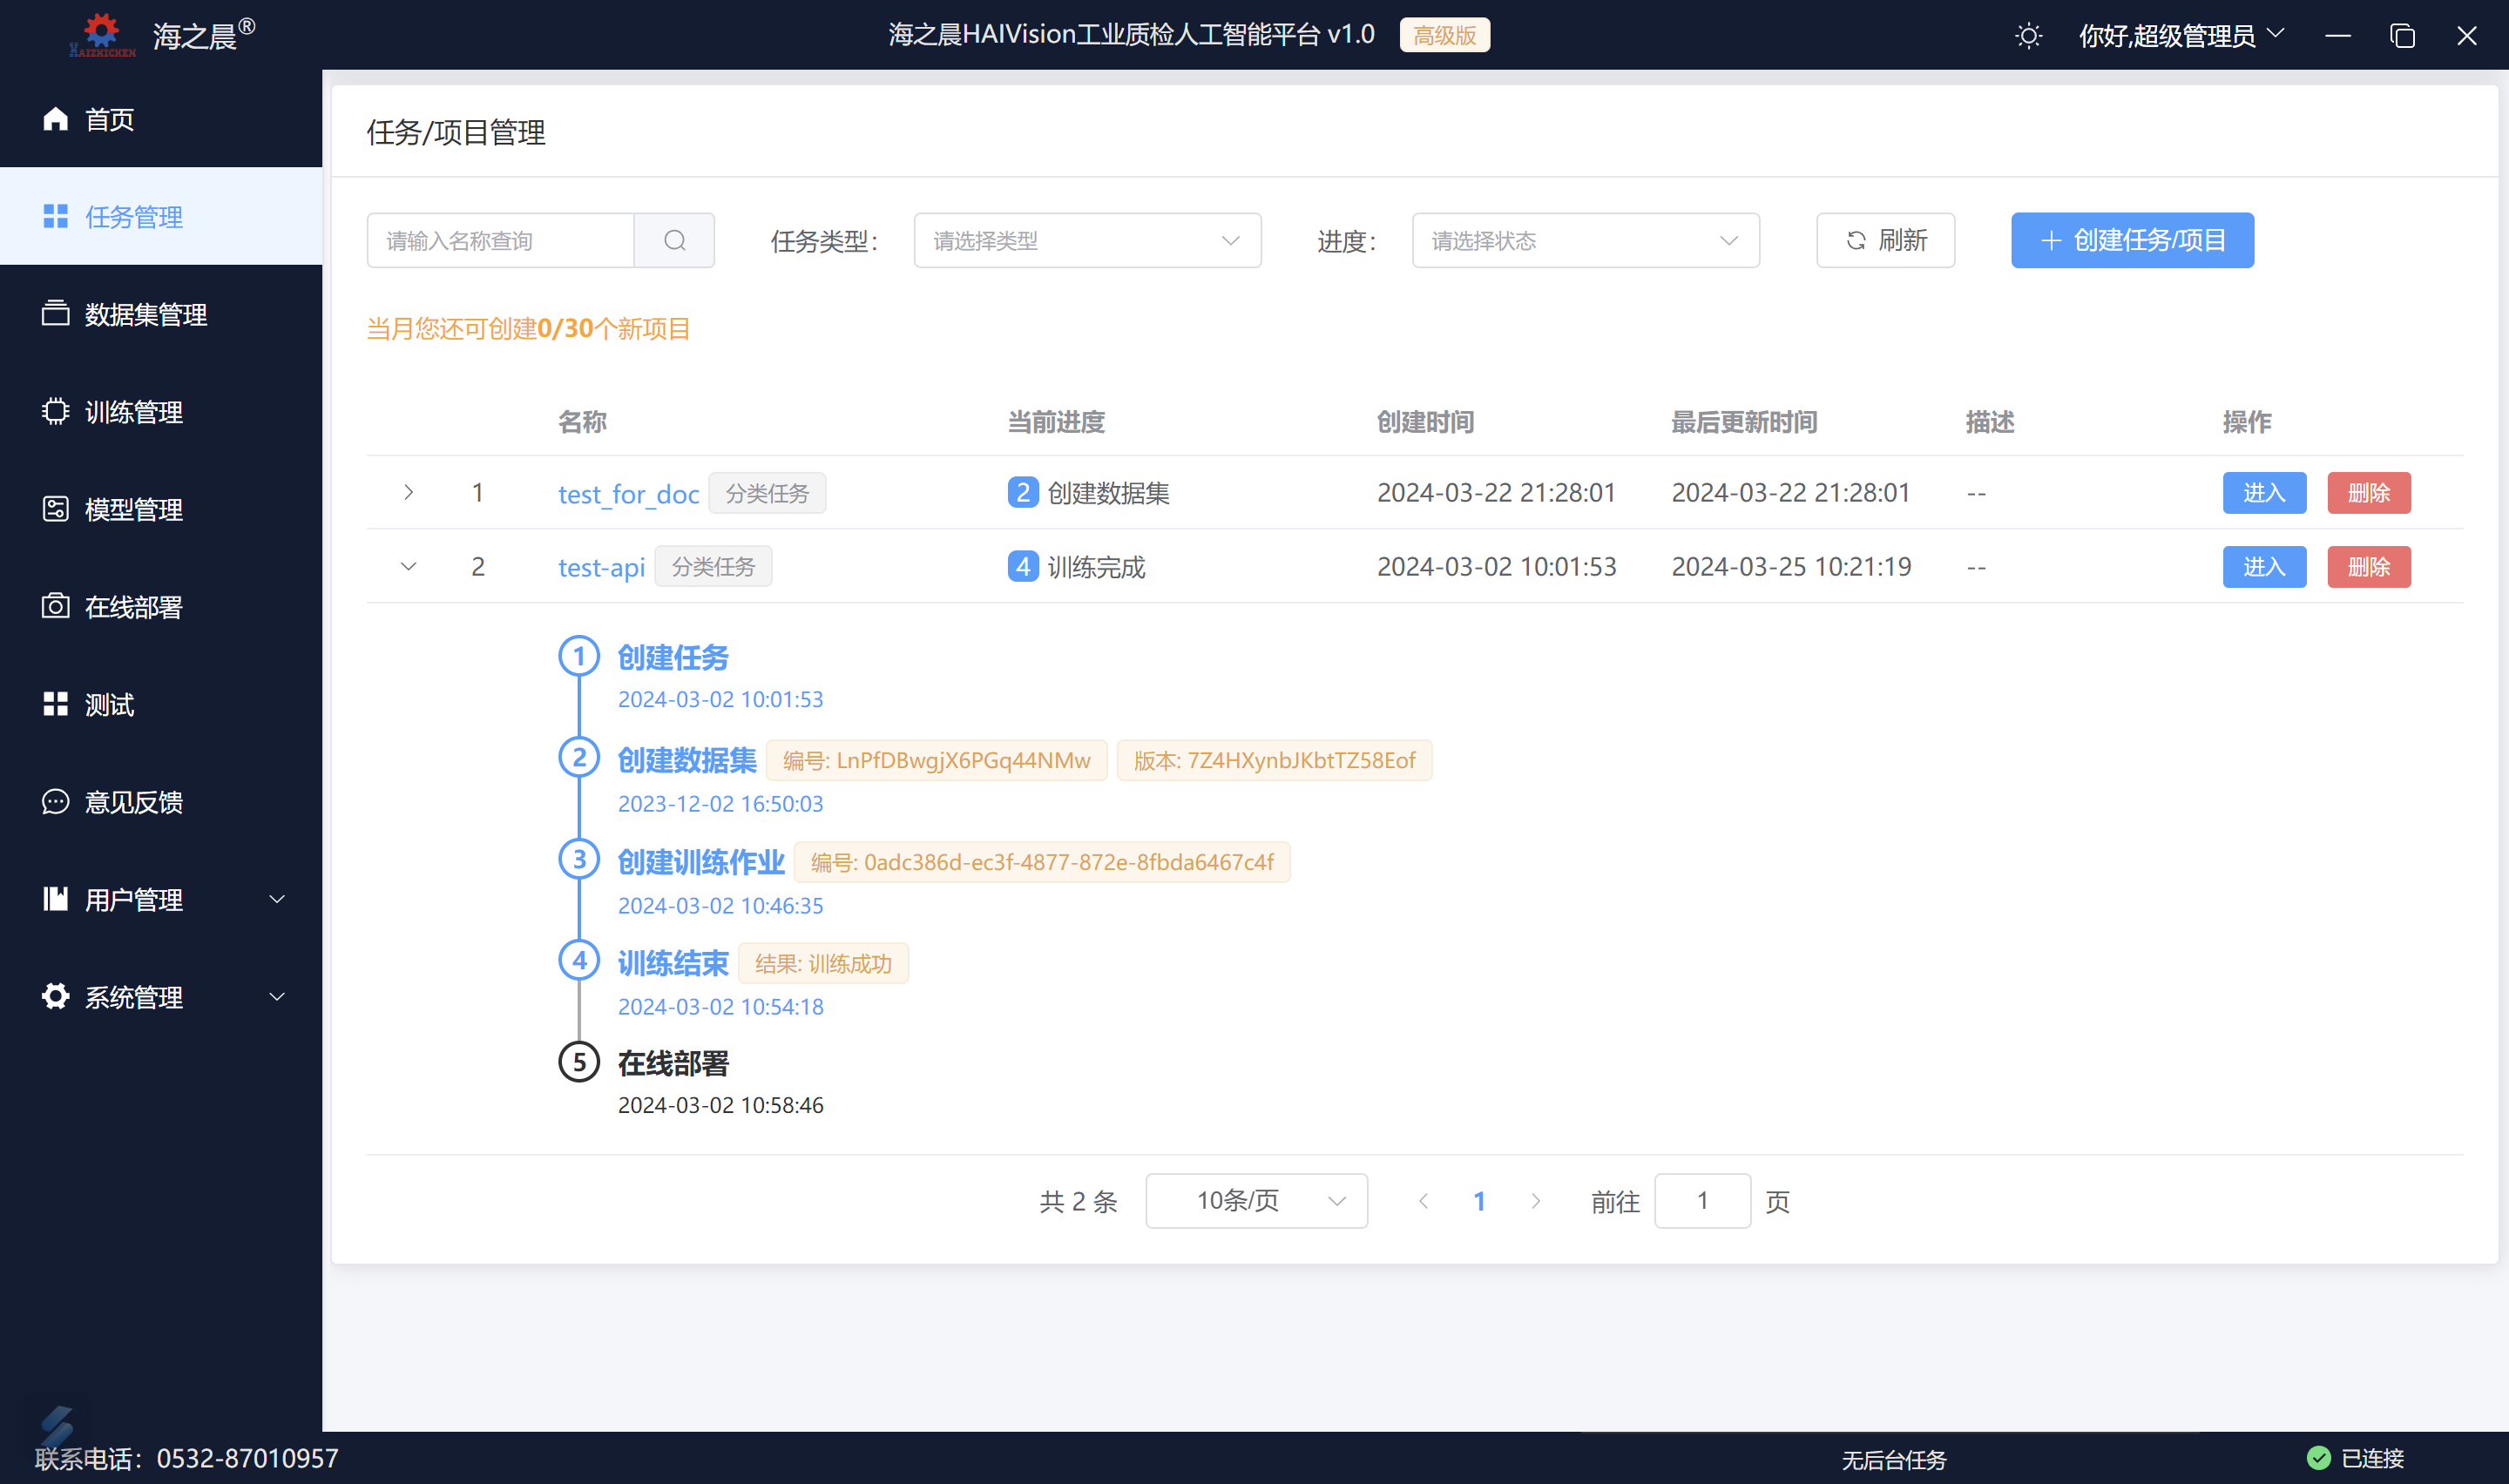This screenshot has height=1484, width=2509.
Task: Click the search input field
Action: point(504,239)
